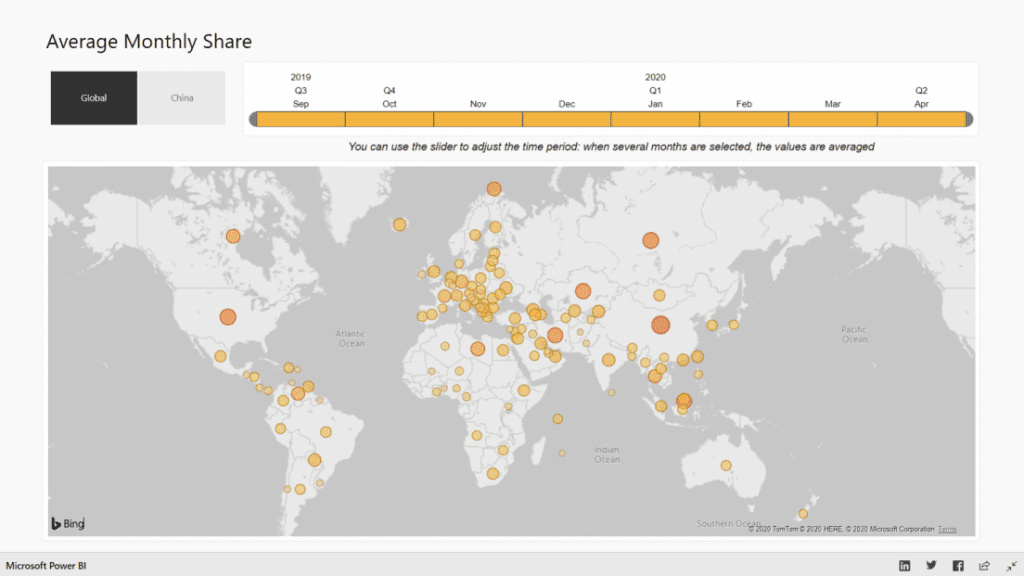Share report via Twitter icon
The image size is (1024, 576).
tap(931, 566)
